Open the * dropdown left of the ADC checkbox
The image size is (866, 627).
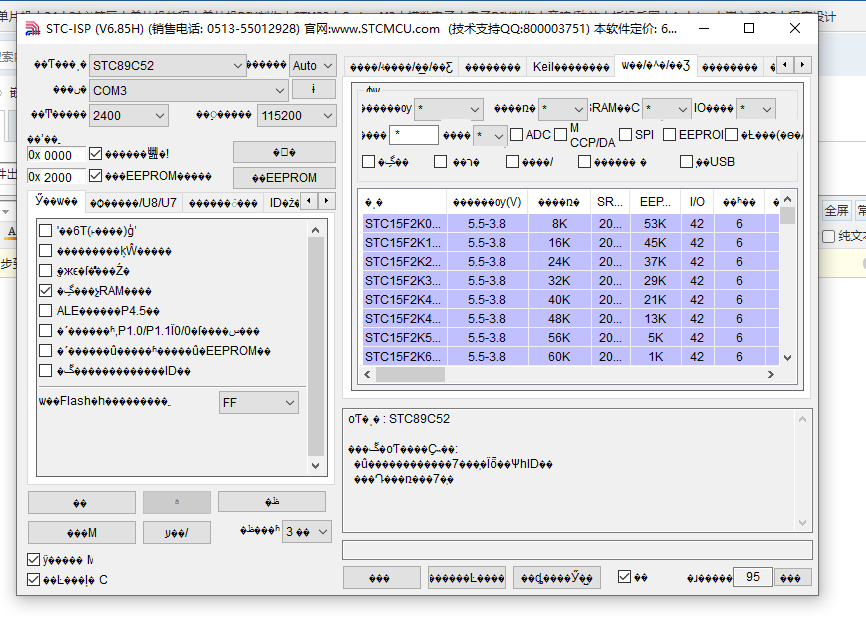[490, 135]
